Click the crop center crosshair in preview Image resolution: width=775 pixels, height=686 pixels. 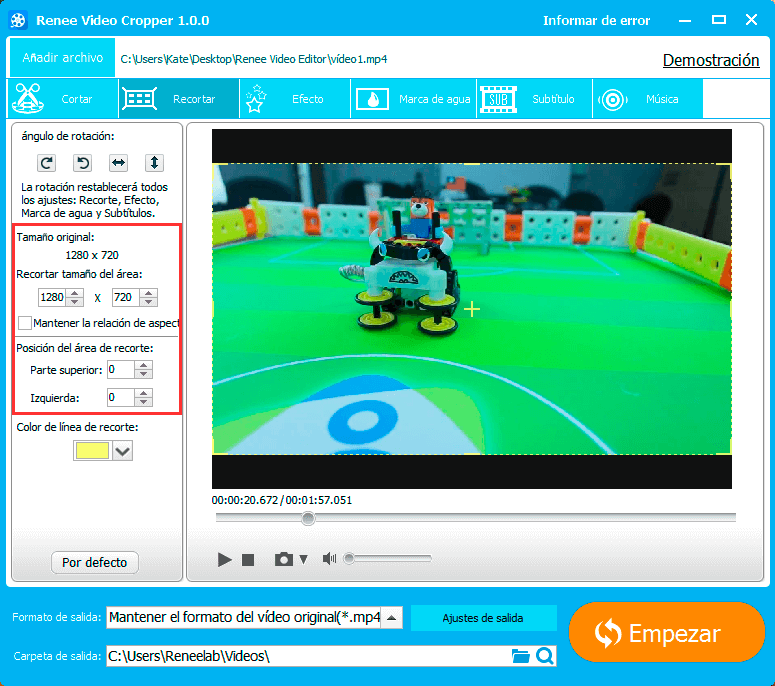(472, 309)
